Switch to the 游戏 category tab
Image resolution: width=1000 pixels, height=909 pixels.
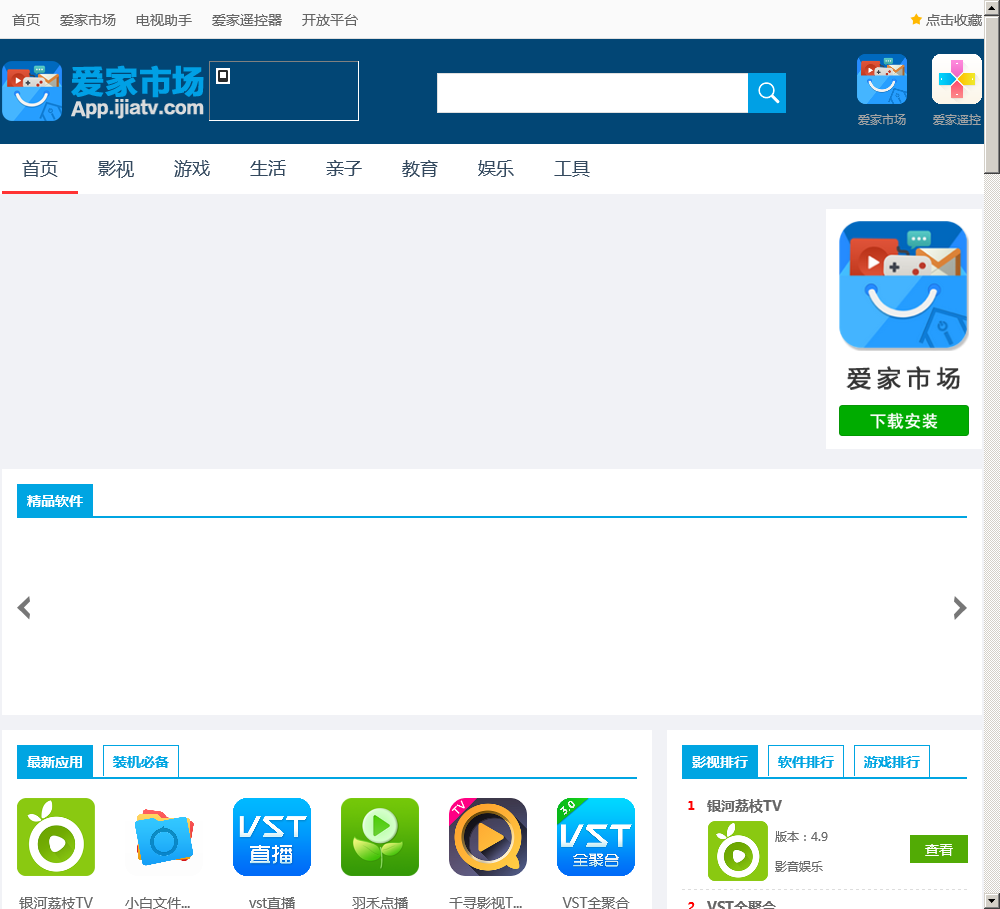pos(191,169)
